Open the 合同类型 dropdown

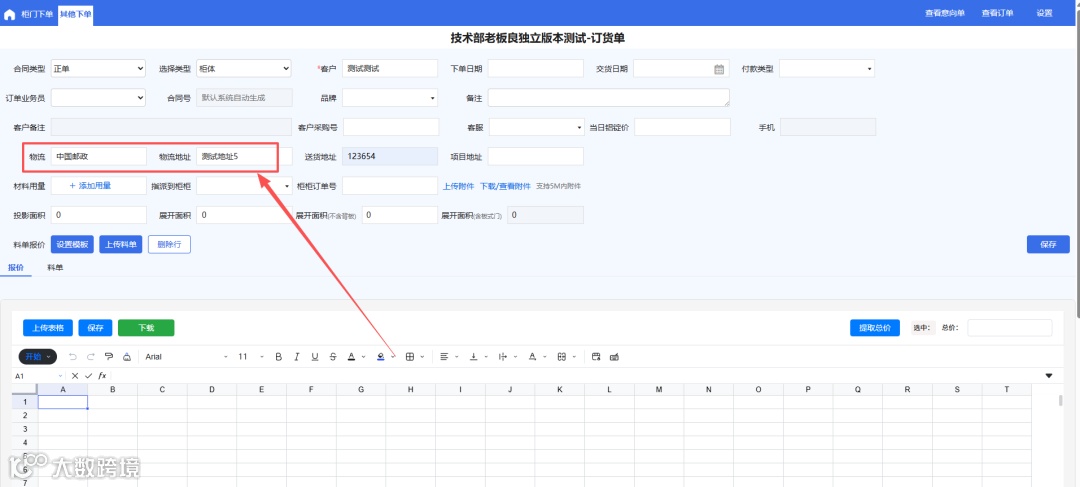pos(98,68)
